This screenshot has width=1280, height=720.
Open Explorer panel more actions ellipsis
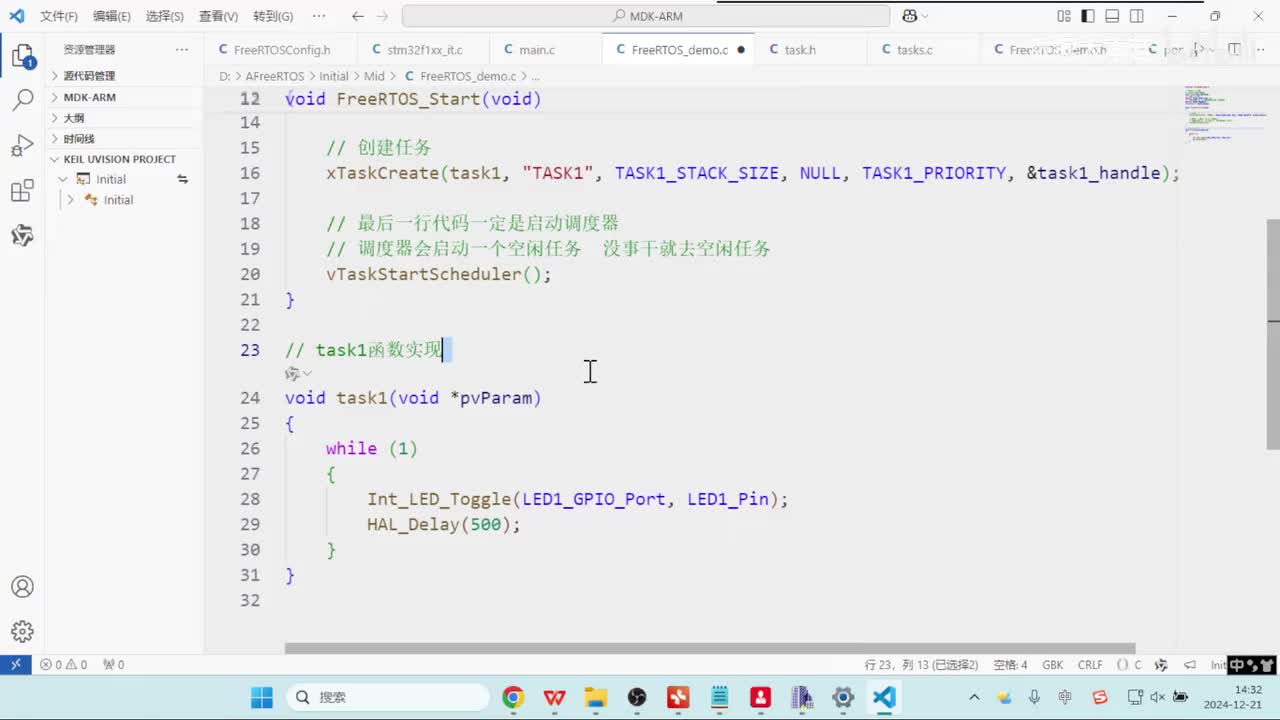click(182, 49)
